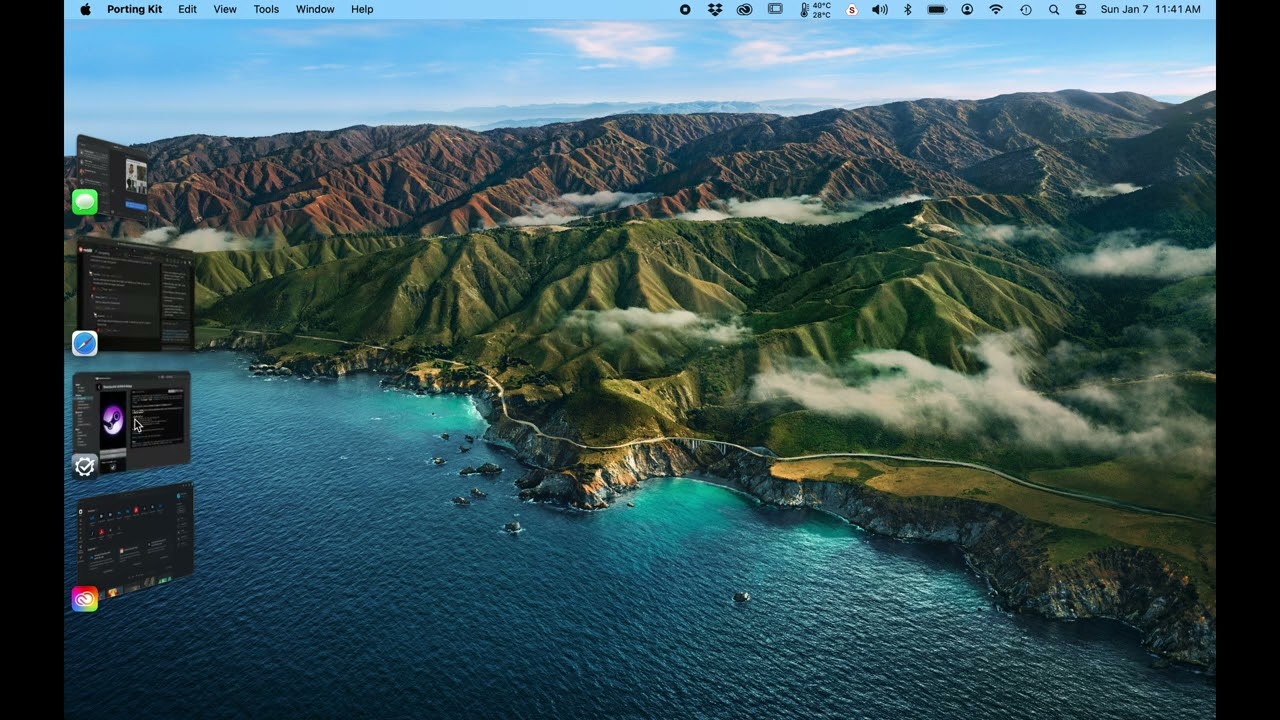Open the Apple menu

tap(85, 9)
